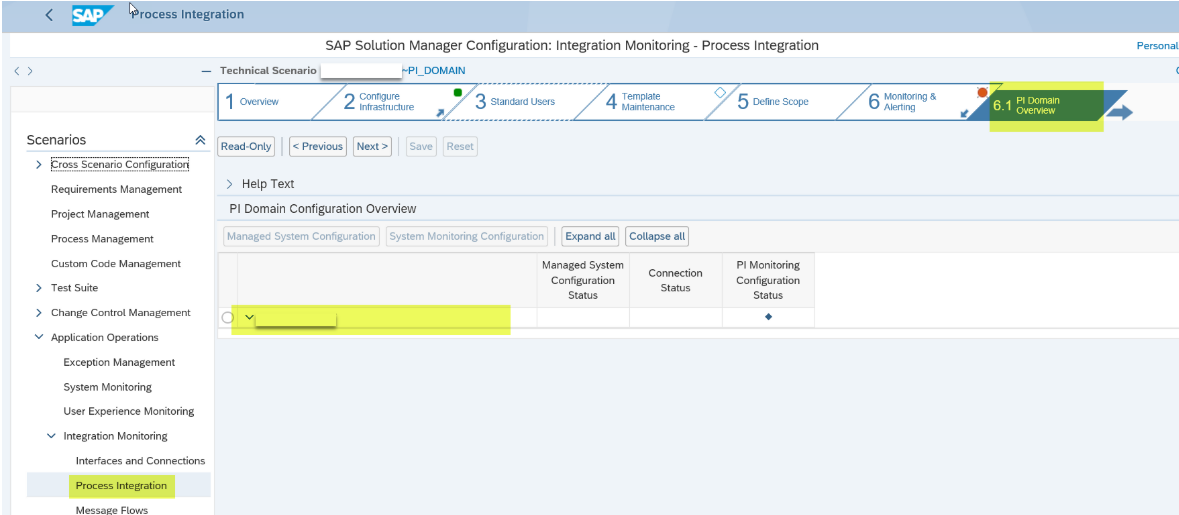Click System Monitoring Configuration button

click(467, 236)
